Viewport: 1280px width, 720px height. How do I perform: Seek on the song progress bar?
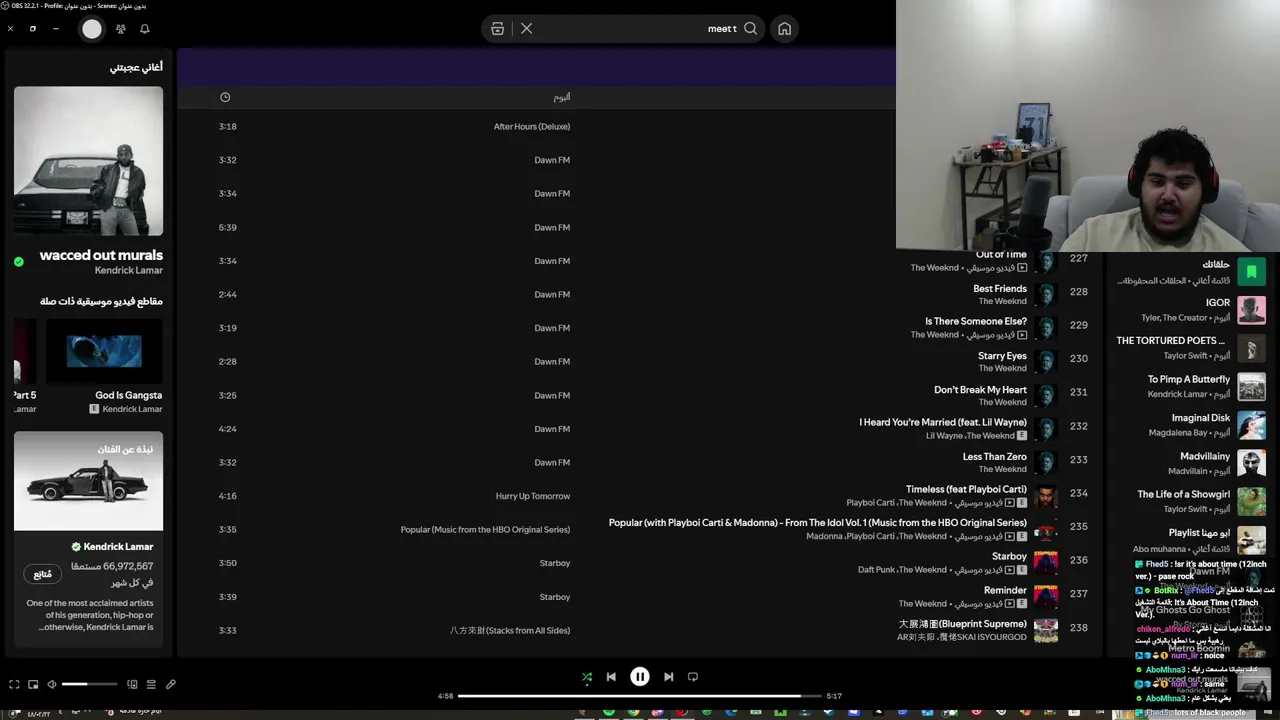tap(639, 696)
